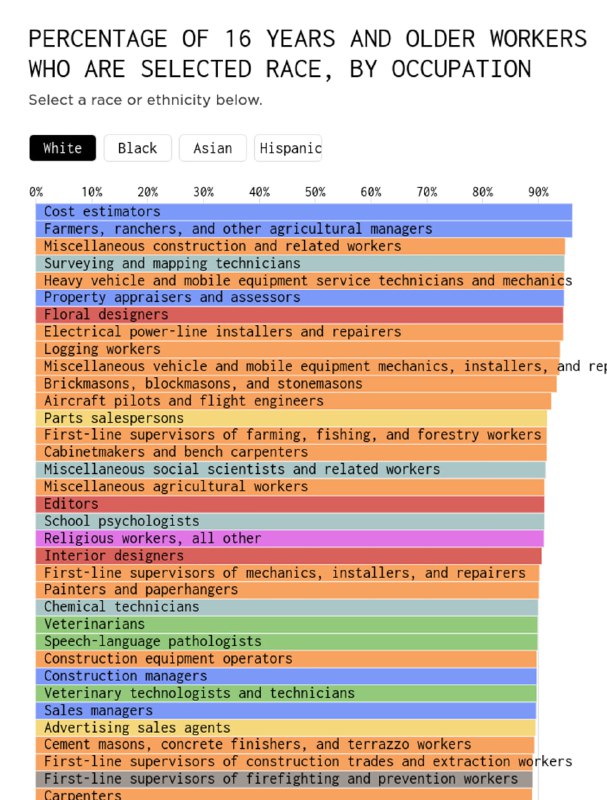Show data for Hispanic workers
This screenshot has width=607, height=800.
coord(289,148)
